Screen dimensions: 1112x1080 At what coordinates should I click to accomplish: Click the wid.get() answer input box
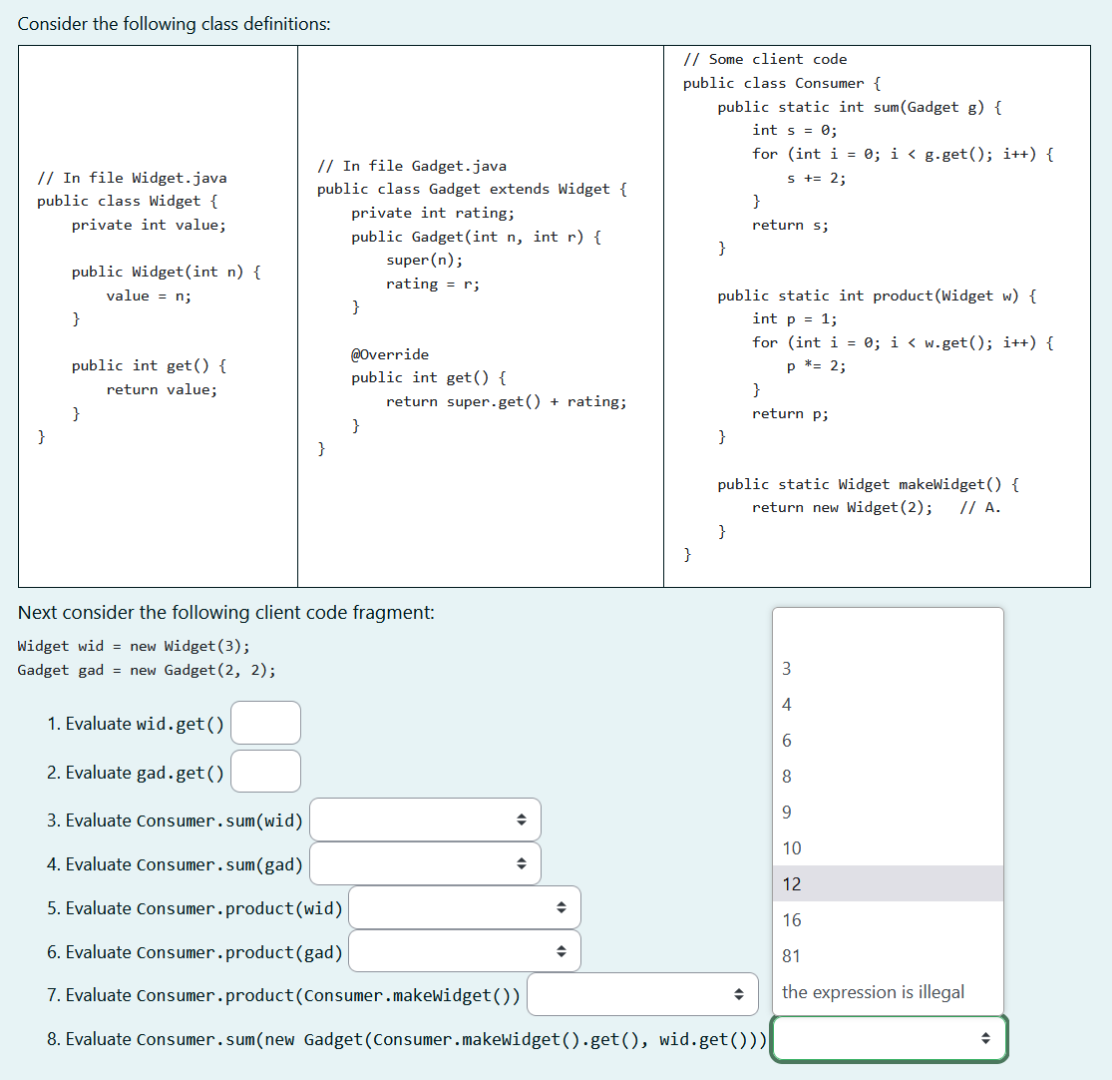pyautogui.click(x=264, y=722)
